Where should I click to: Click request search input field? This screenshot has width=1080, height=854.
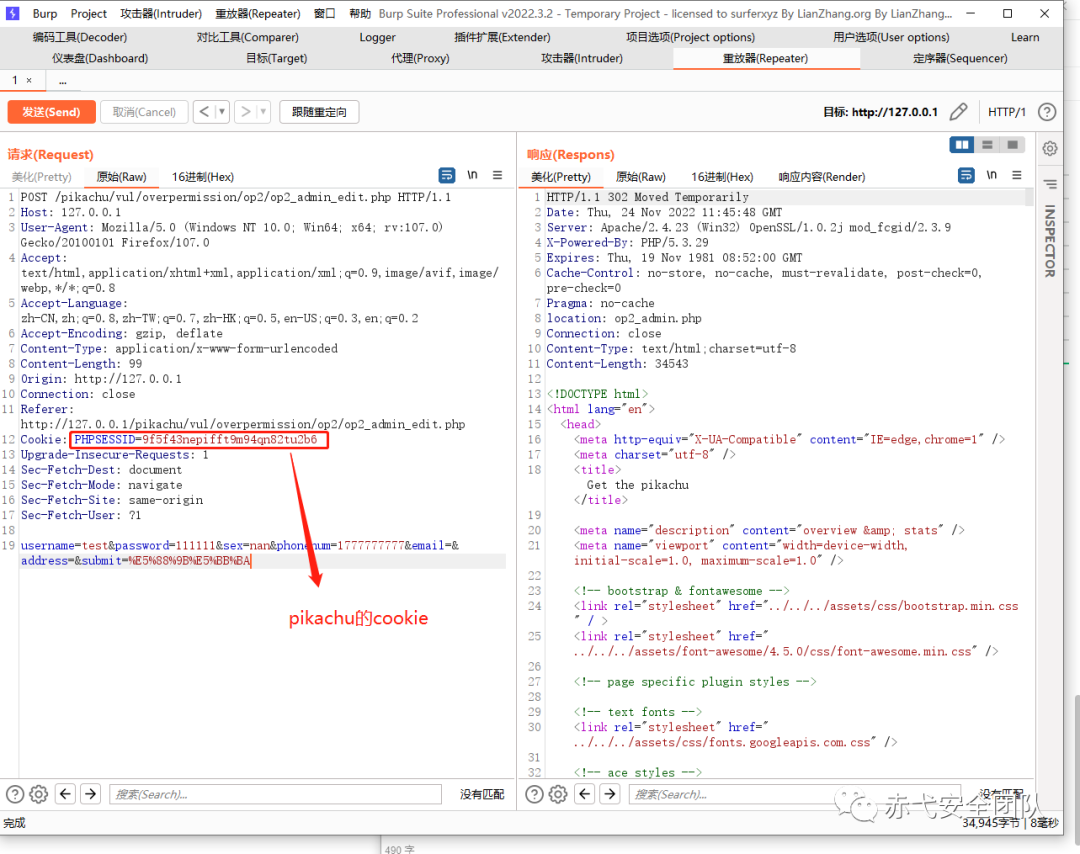(276, 794)
